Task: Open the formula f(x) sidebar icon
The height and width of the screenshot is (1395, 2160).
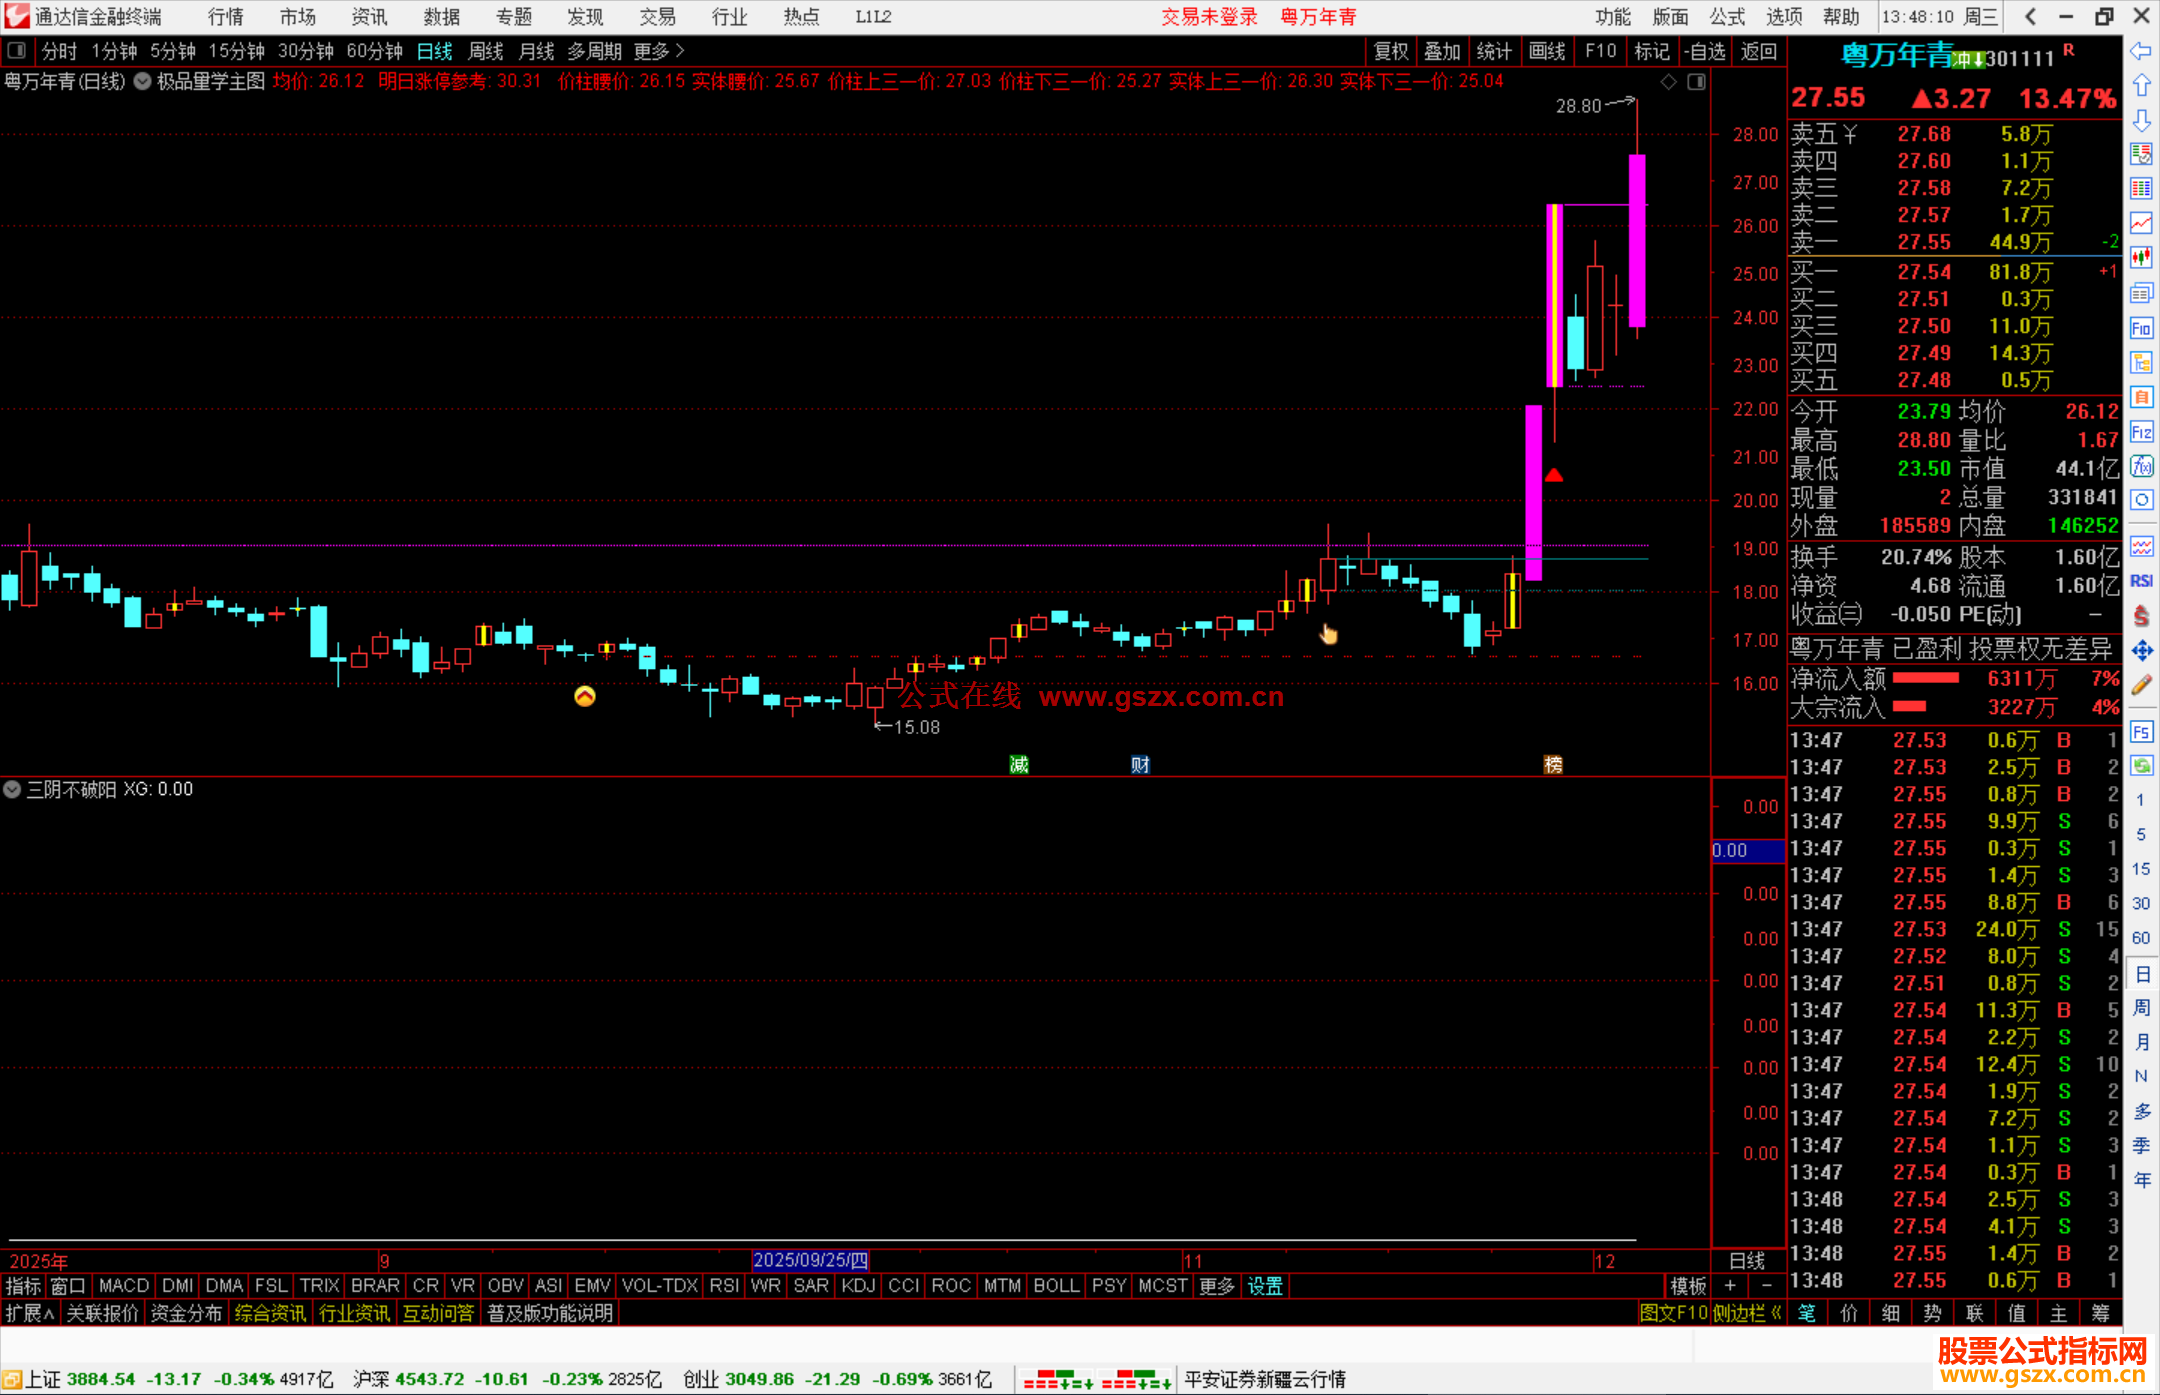Action: (2141, 466)
